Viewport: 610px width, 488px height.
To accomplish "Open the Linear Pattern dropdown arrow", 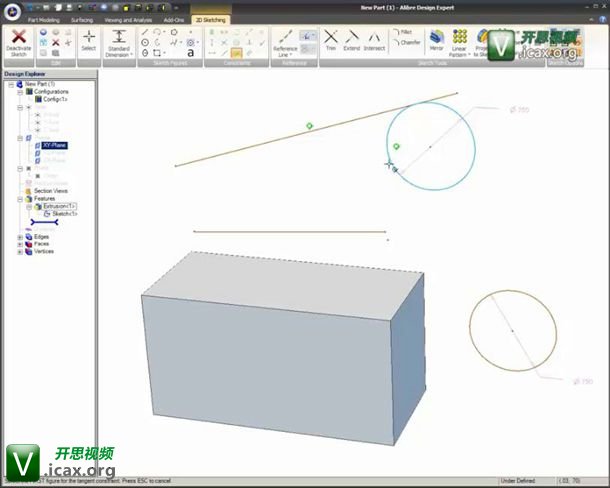I will pos(468,55).
